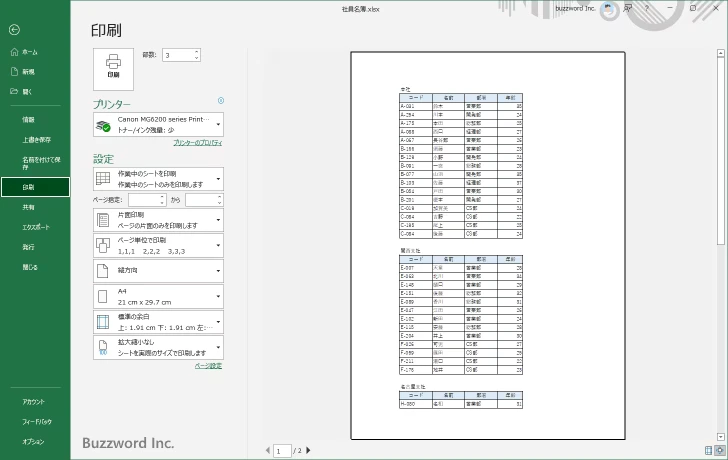Click the zoom to page icon
The height and width of the screenshot is (460, 728).
click(720, 450)
